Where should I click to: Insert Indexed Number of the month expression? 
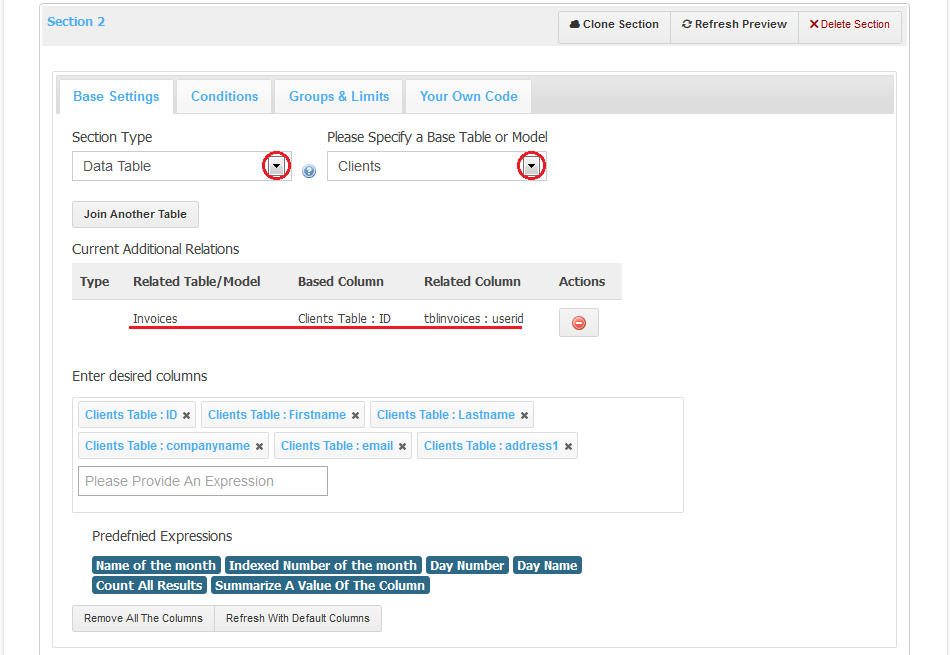[x=323, y=565]
